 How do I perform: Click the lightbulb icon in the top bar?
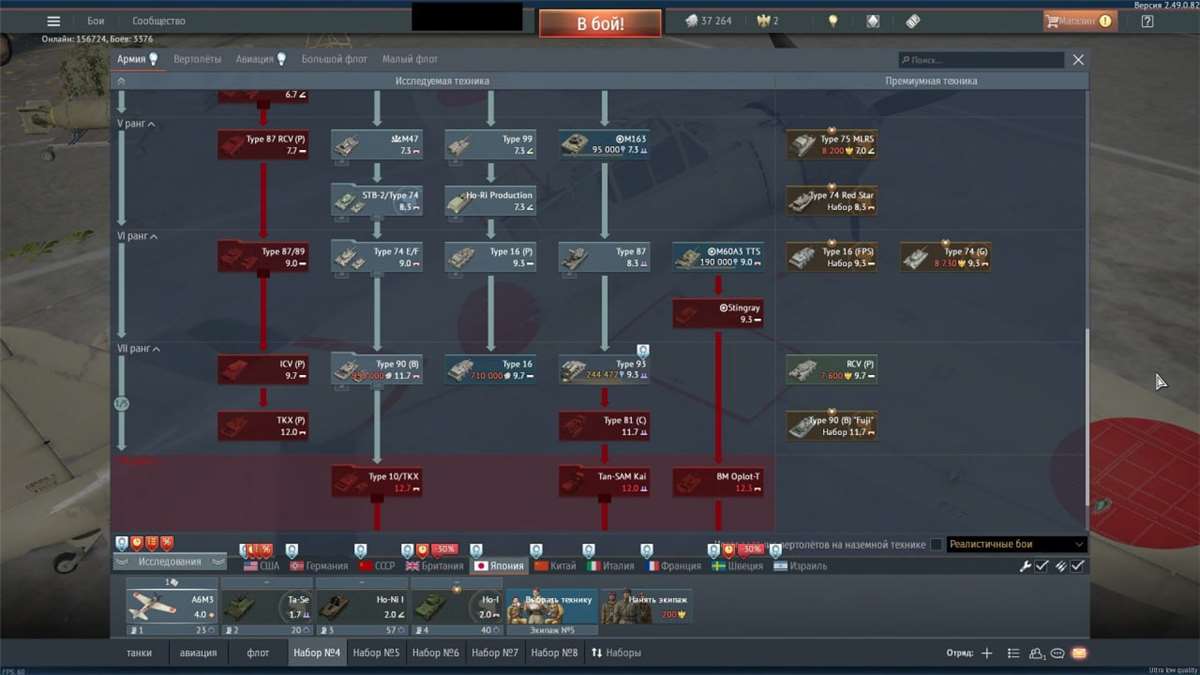(x=833, y=21)
